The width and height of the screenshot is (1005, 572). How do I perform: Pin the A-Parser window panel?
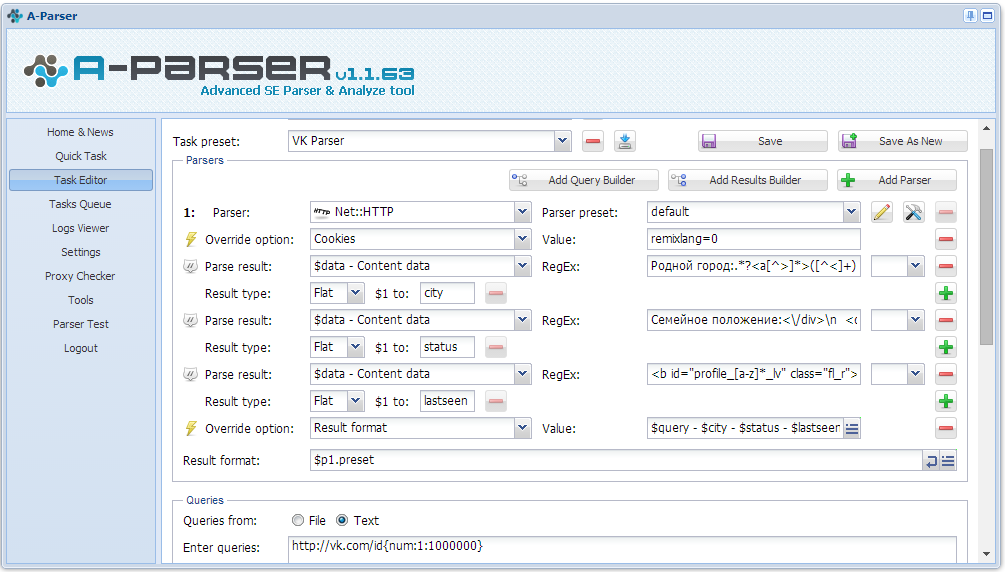pyautogui.click(x=970, y=16)
